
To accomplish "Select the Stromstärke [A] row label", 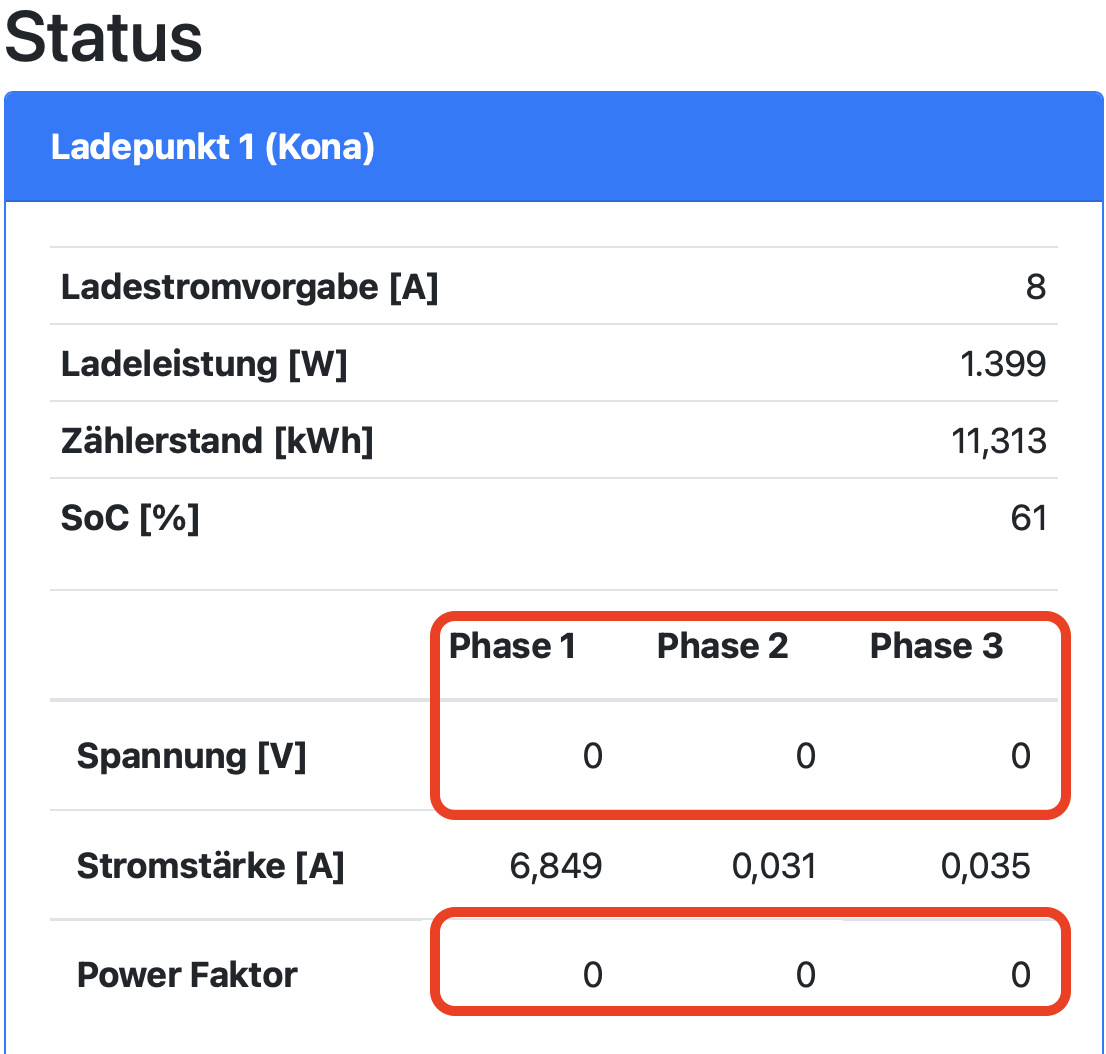I will [x=210, y=865].
